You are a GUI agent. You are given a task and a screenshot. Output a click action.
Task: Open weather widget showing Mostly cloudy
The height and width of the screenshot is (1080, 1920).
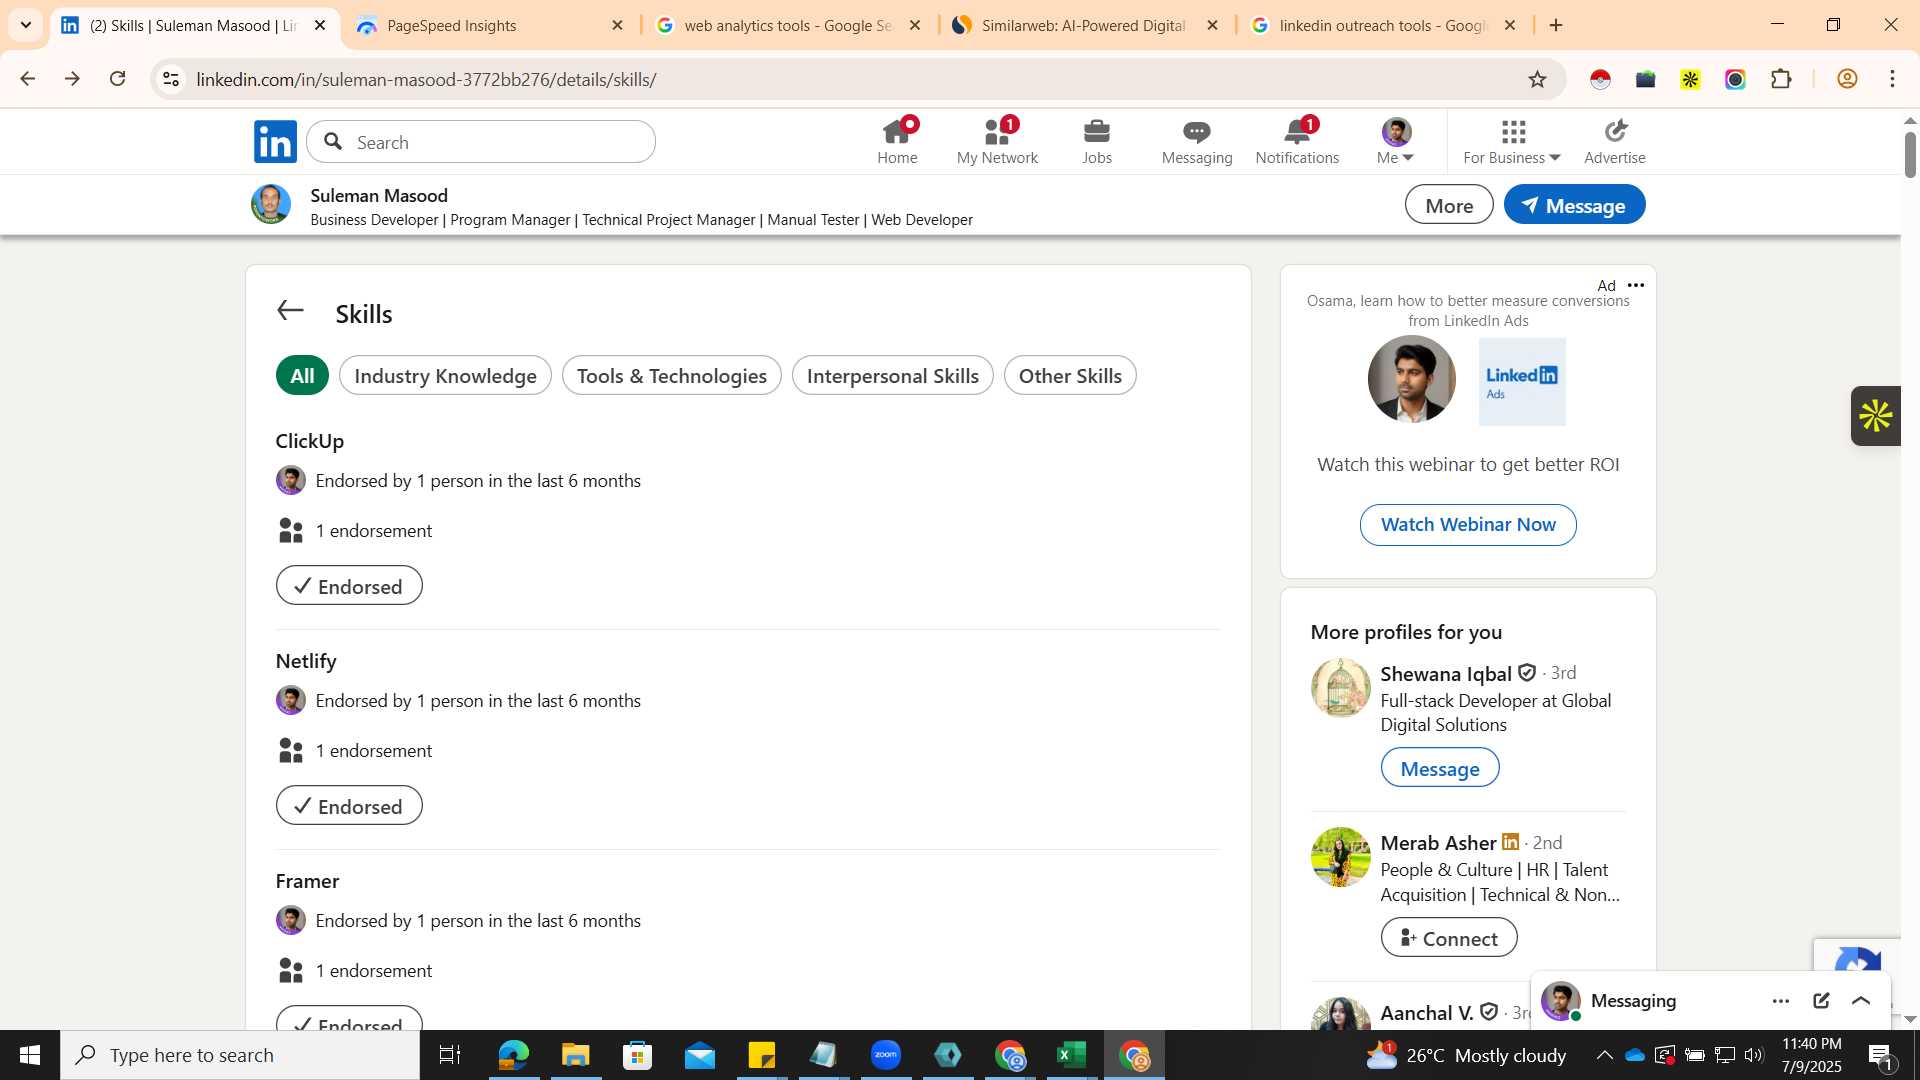point(1466,1055)
